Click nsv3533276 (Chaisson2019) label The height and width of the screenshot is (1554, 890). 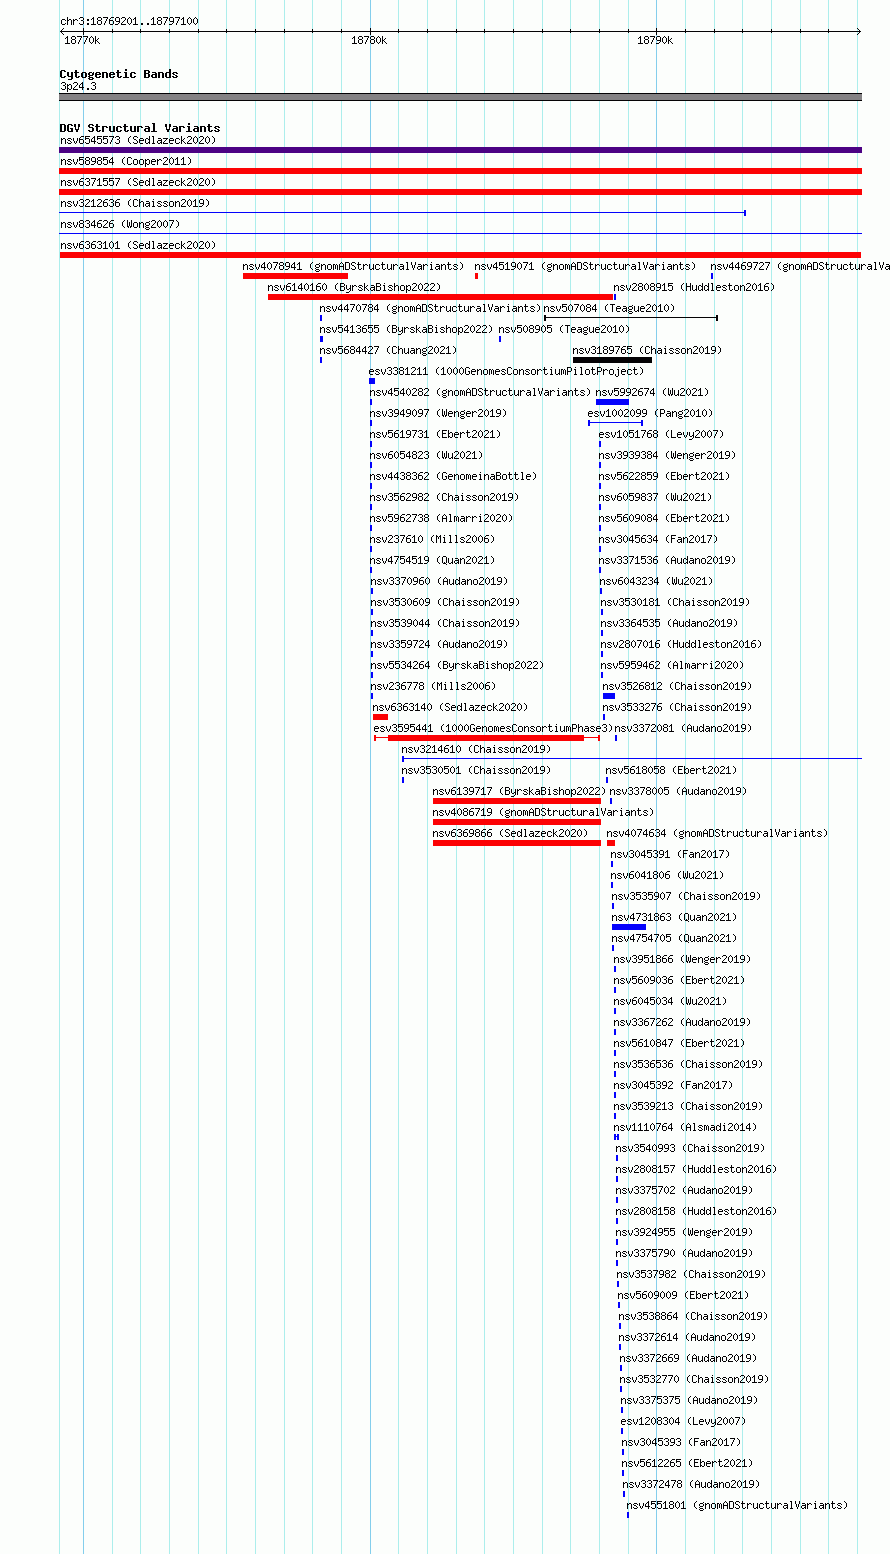677,707
